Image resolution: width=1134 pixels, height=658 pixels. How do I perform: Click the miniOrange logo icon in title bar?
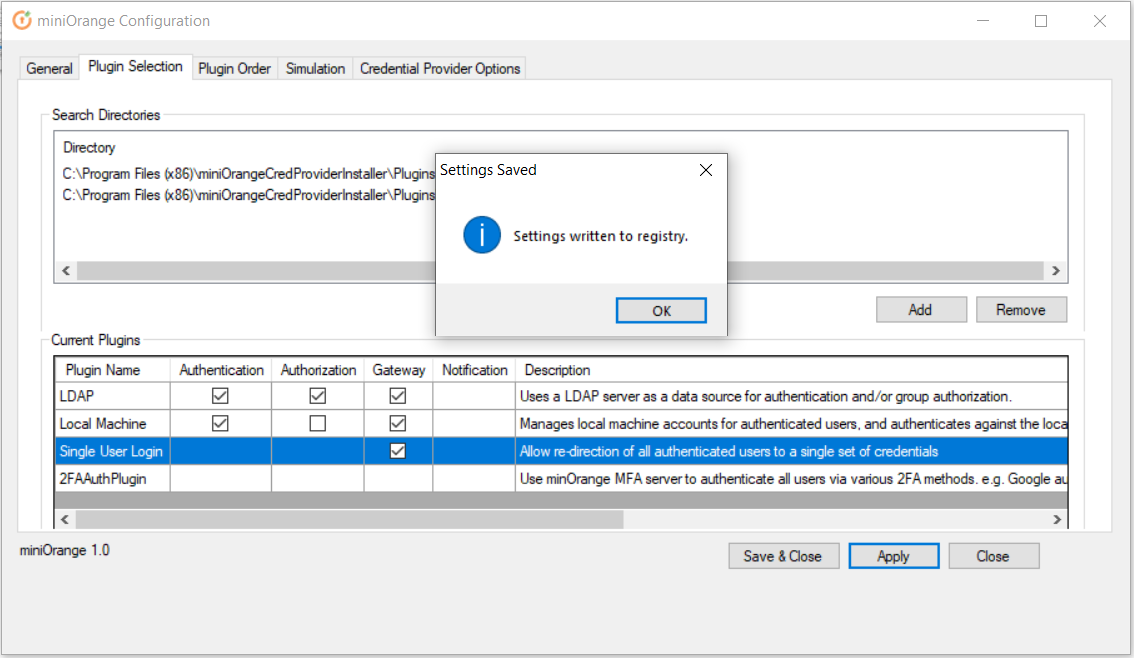pyautogui.click(x=22, y=20)
